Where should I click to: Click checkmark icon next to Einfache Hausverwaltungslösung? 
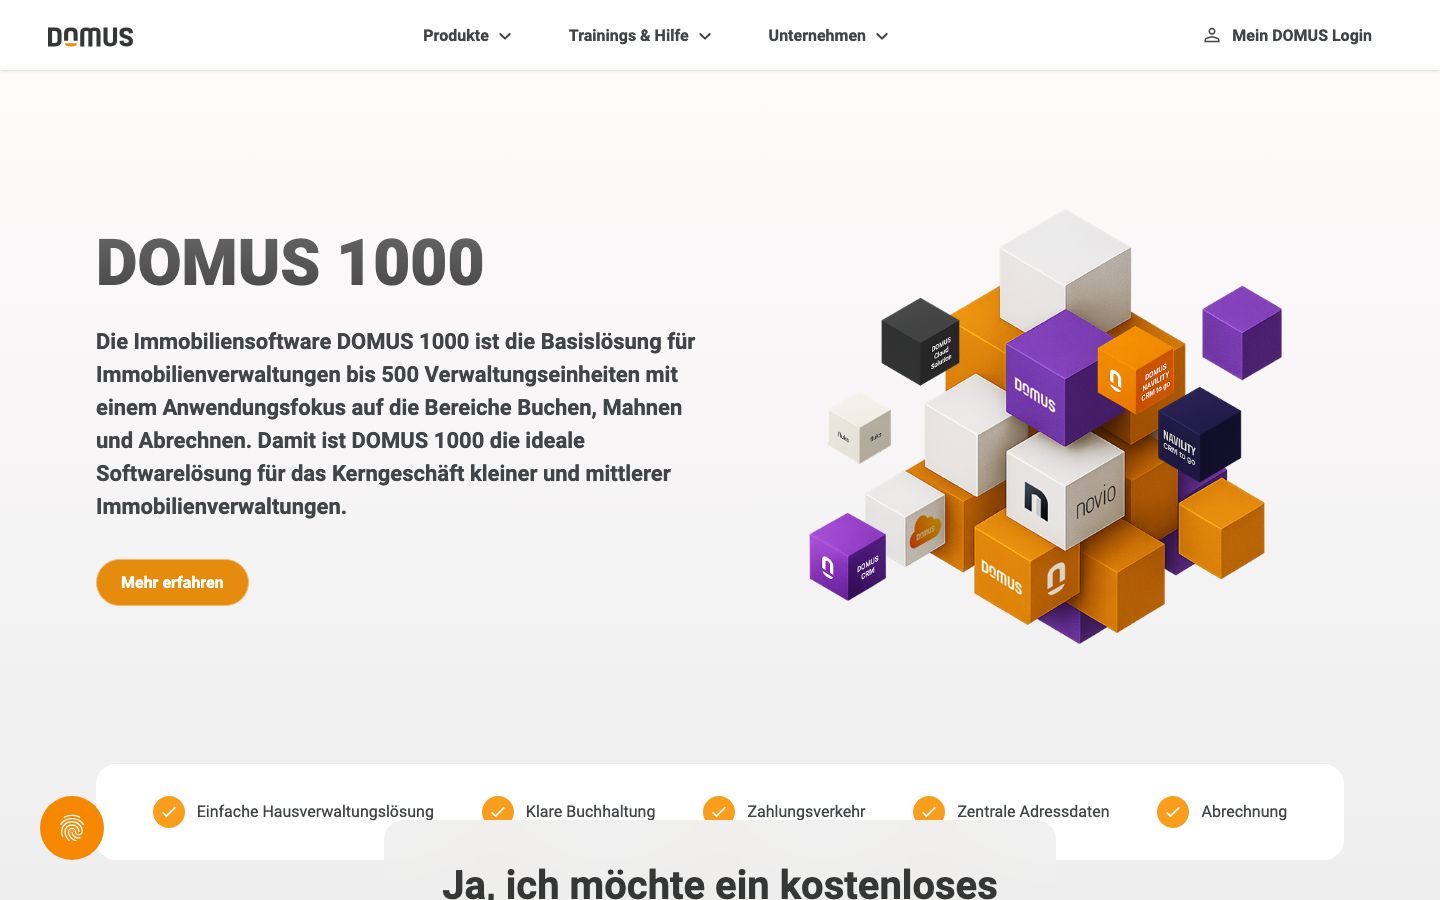coord(169,812)
